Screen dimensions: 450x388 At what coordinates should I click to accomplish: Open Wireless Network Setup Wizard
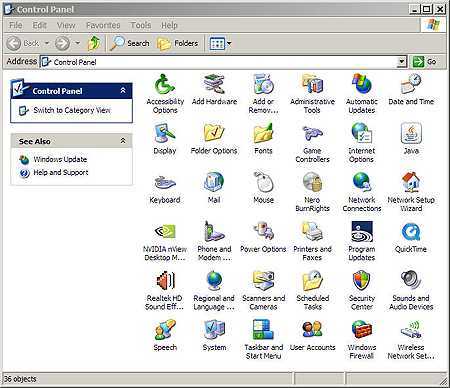pyautogui.click(x=411, y=339)
